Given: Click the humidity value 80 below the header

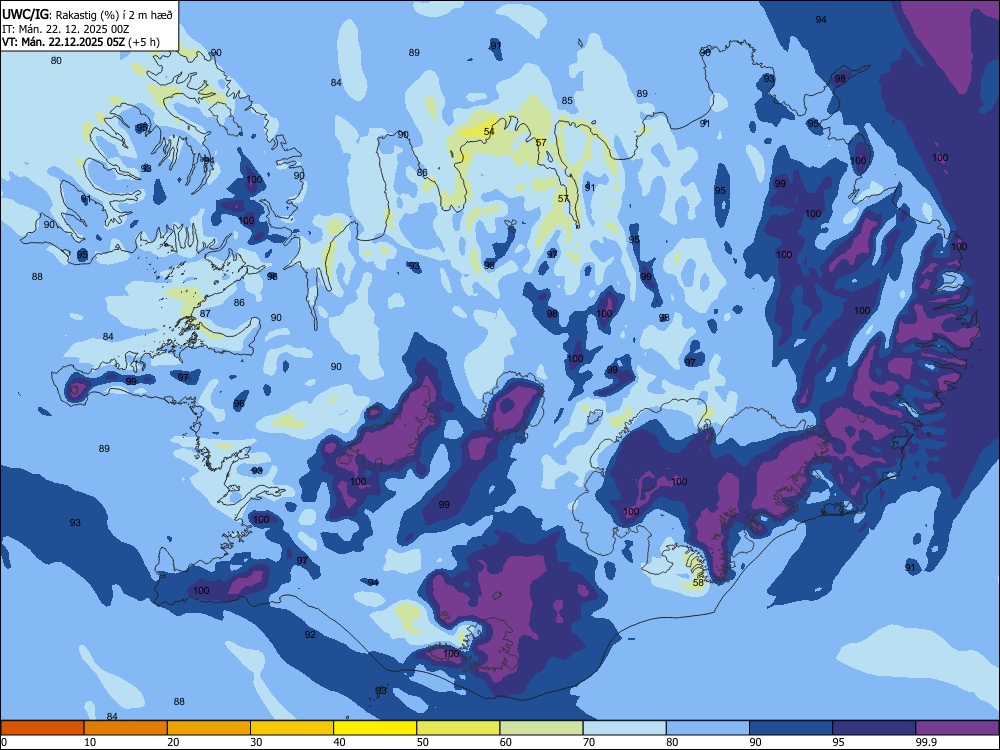Looking at the screenshot, I should point(56,61).
